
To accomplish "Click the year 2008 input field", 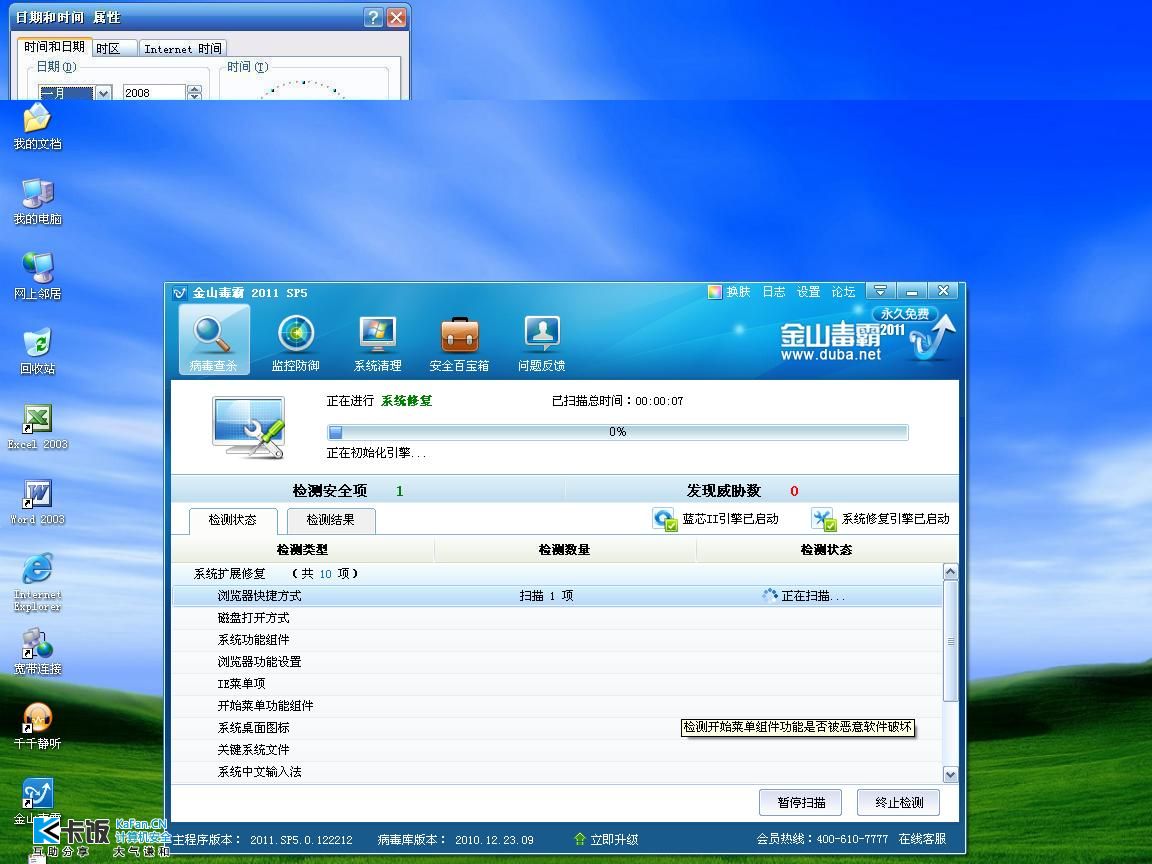I will pyautogui.click(x=154, y=93).
